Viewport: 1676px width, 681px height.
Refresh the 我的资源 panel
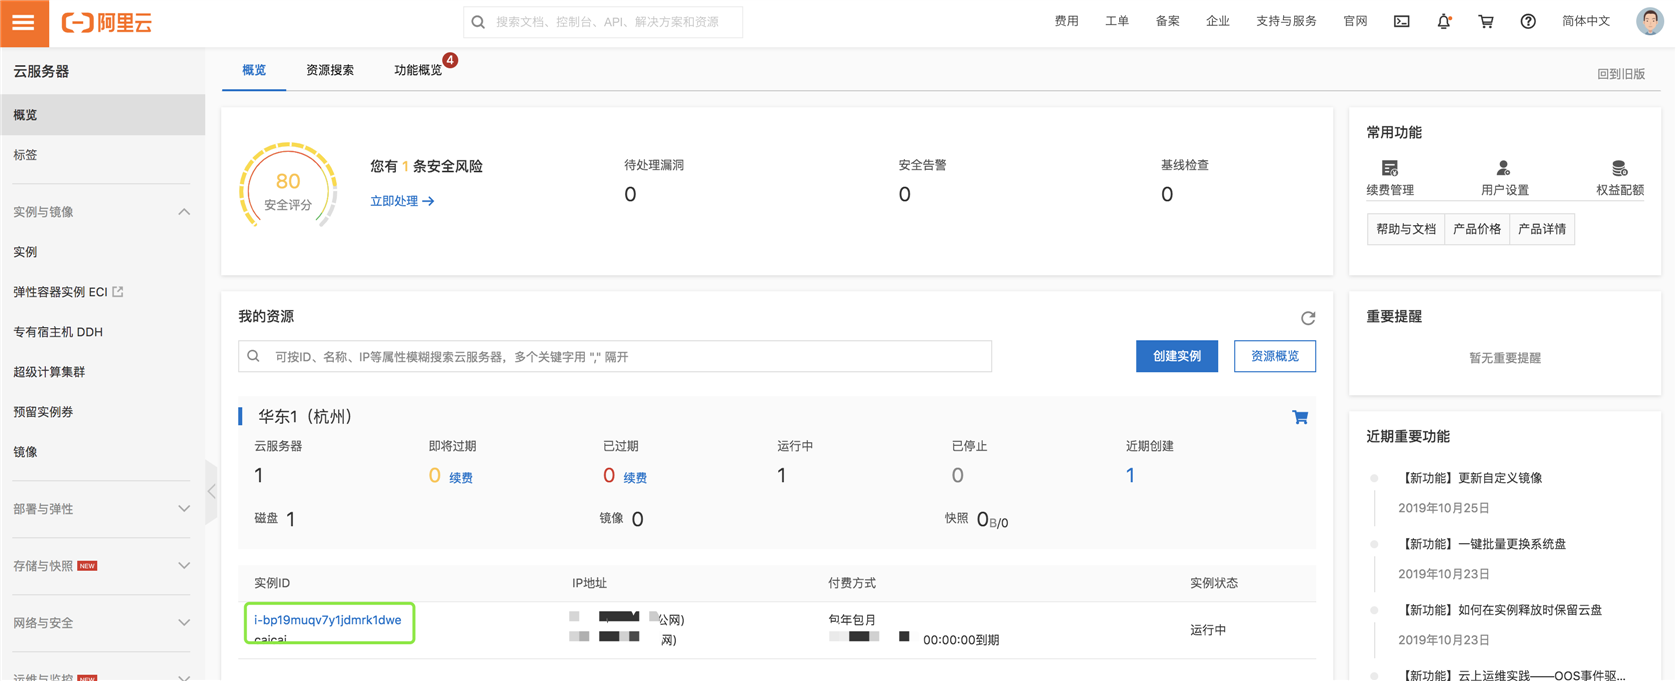click(1308, 318)
